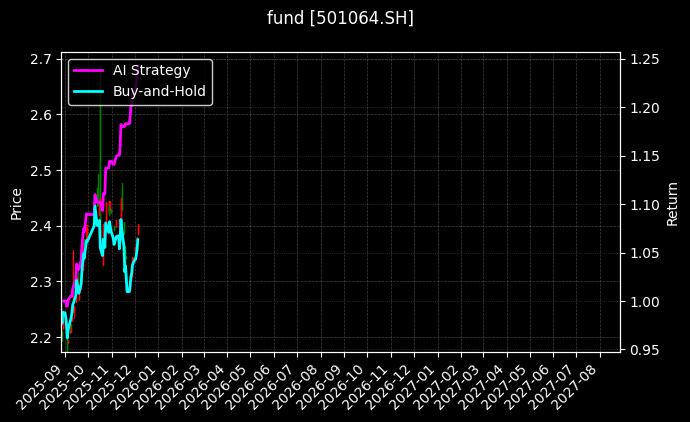Viewport: 690px width, 422px height.
Task: Click the 2026-12 date tick label
Action: point(389,386)
